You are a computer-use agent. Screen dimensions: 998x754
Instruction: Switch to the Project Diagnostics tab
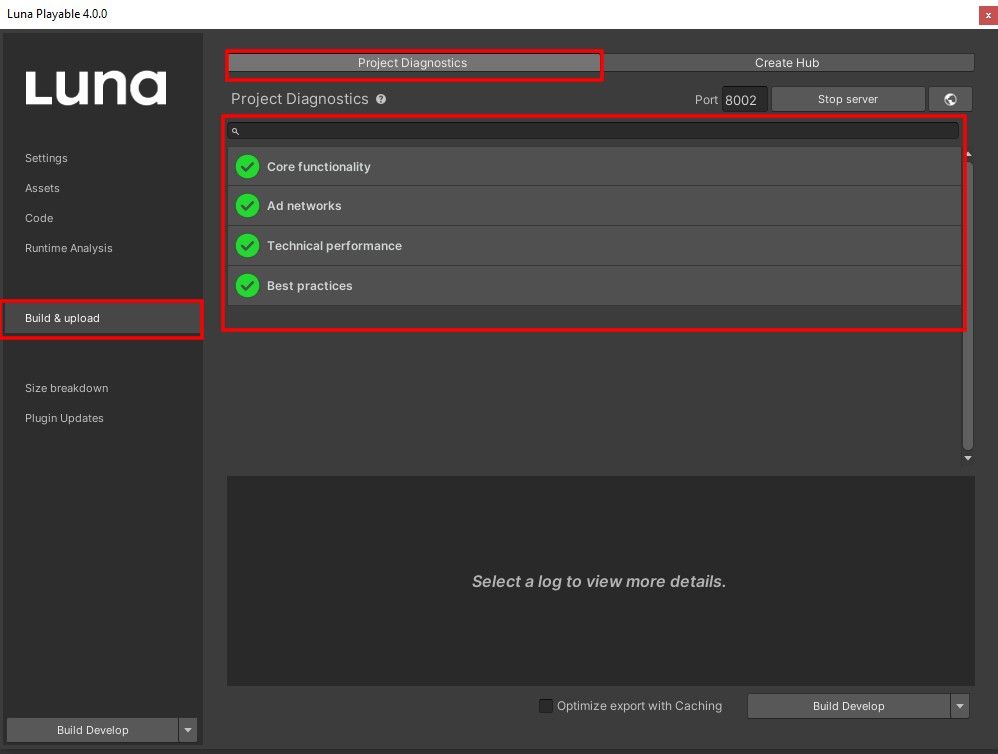point(412,63)
